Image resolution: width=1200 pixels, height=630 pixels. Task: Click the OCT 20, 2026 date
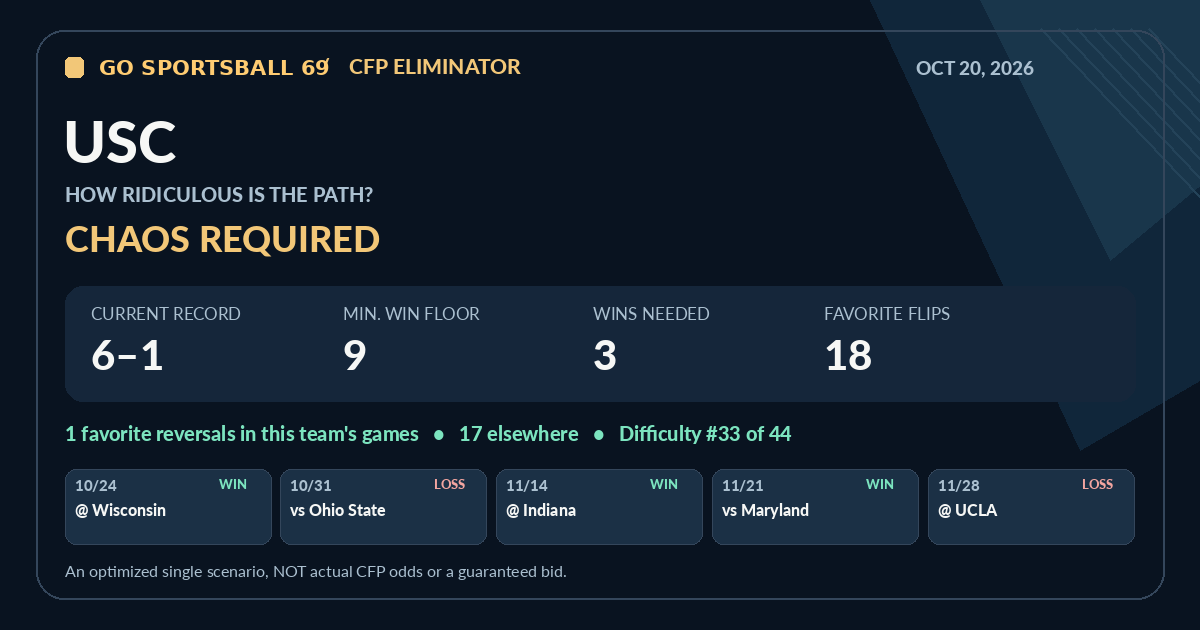[x=975, y=68]
